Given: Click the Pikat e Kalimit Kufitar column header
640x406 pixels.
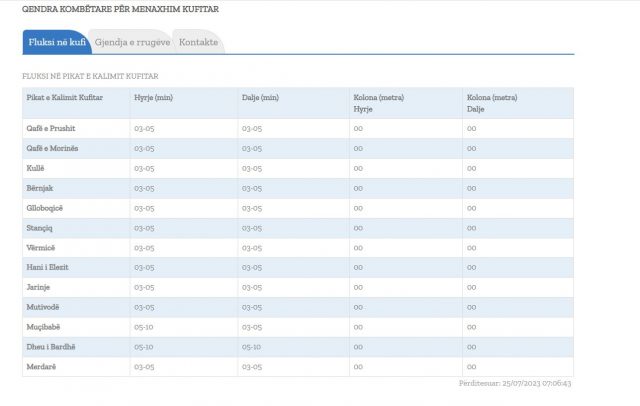Looking at the screenshot, I should 64,96.
